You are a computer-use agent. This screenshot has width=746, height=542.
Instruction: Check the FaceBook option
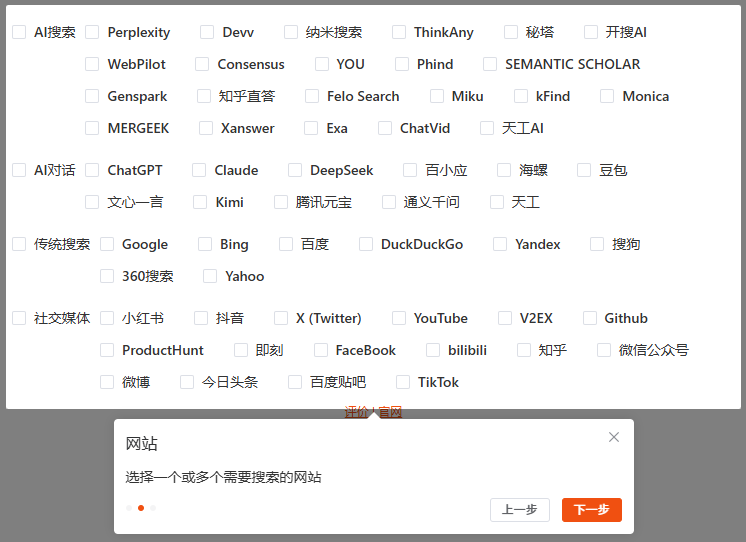tap(321, 350)
